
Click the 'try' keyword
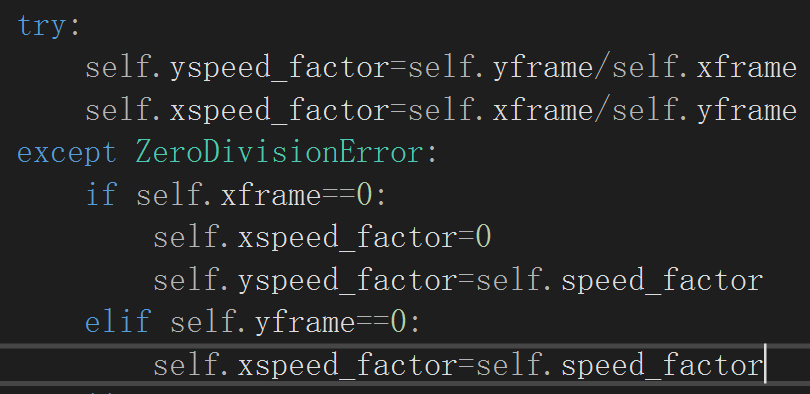point(41,26)
